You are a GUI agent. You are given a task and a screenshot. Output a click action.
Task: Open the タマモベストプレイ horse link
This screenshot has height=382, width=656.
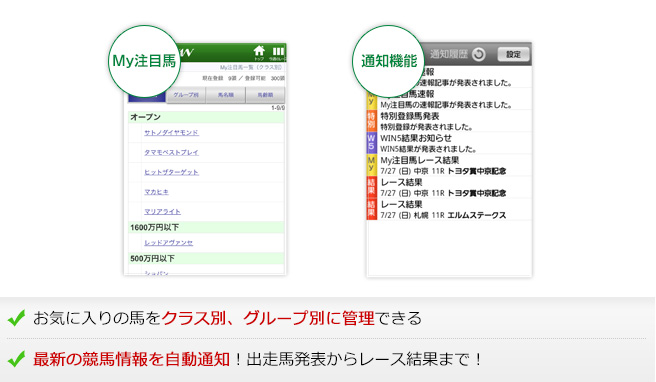point(172,152)
